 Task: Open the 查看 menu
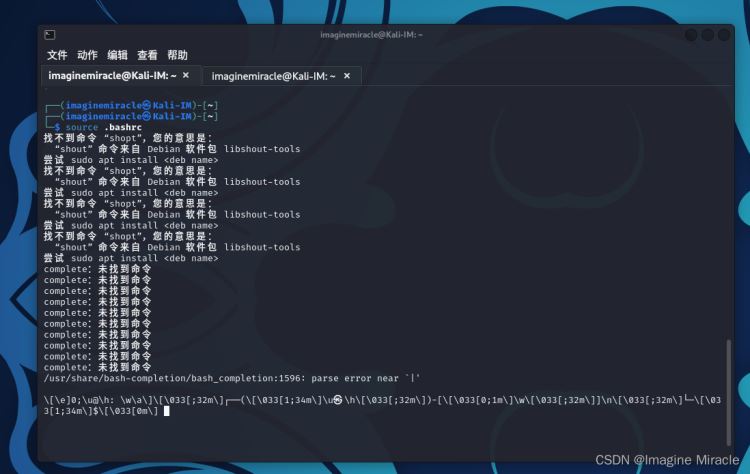click(x=147, y=55)
